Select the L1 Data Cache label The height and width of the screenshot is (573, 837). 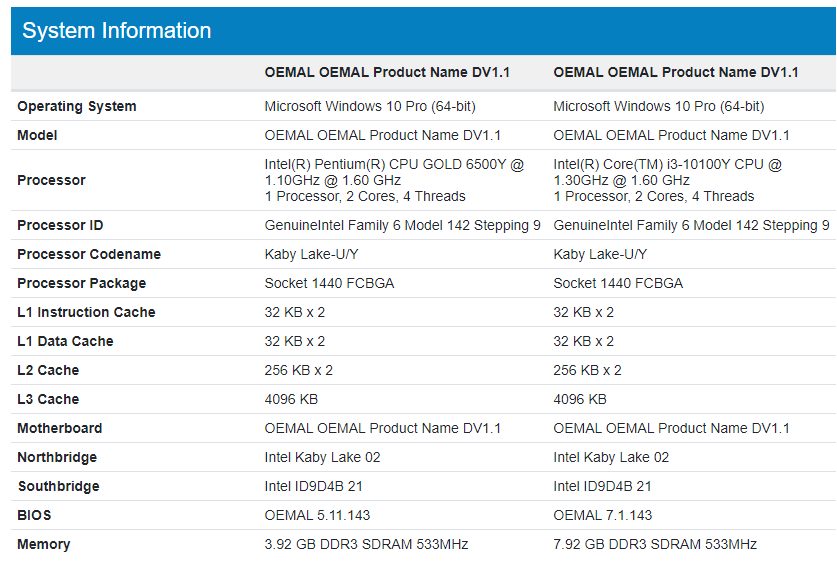tap(65, 341)
